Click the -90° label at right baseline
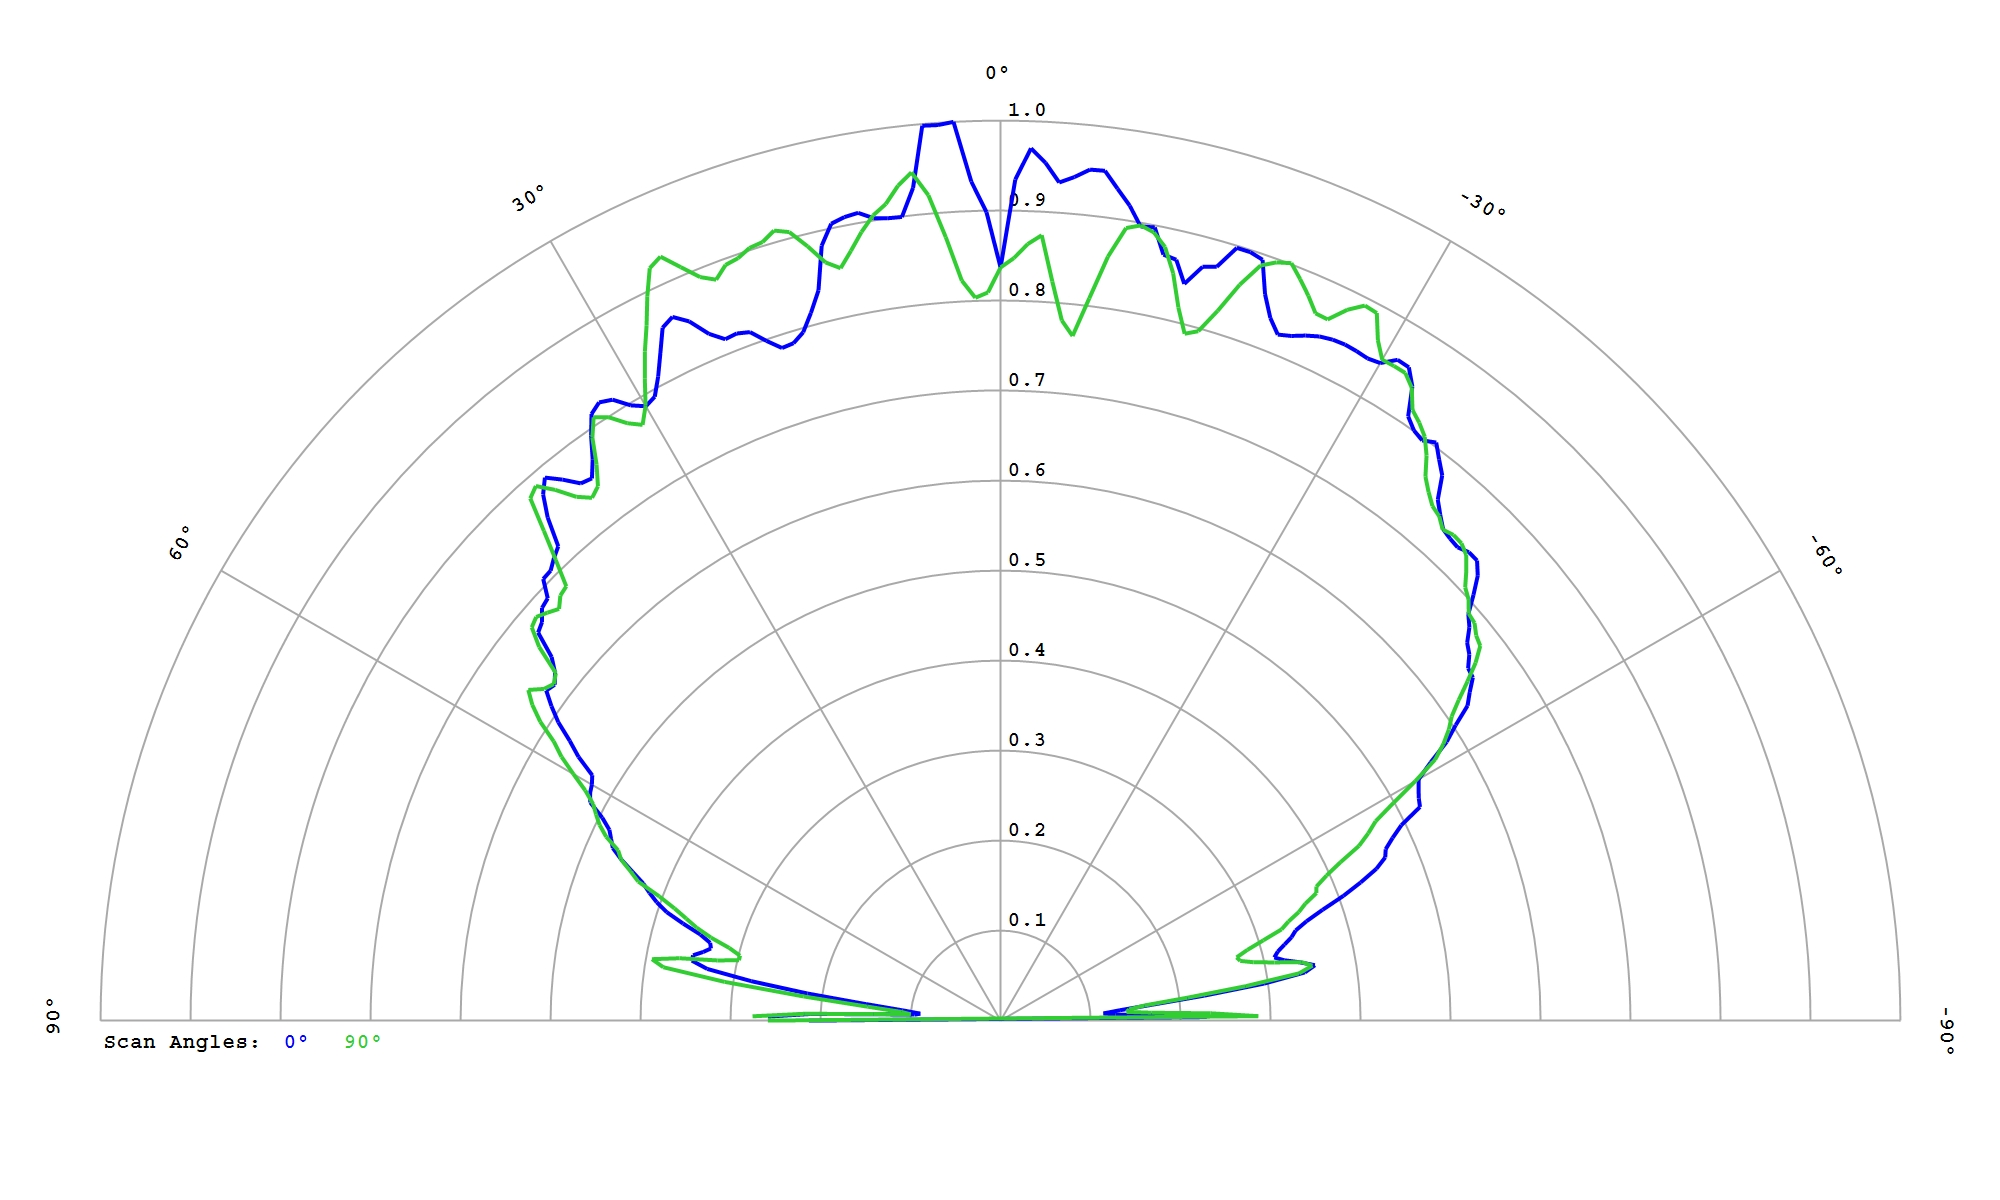 point(1947,1031)
